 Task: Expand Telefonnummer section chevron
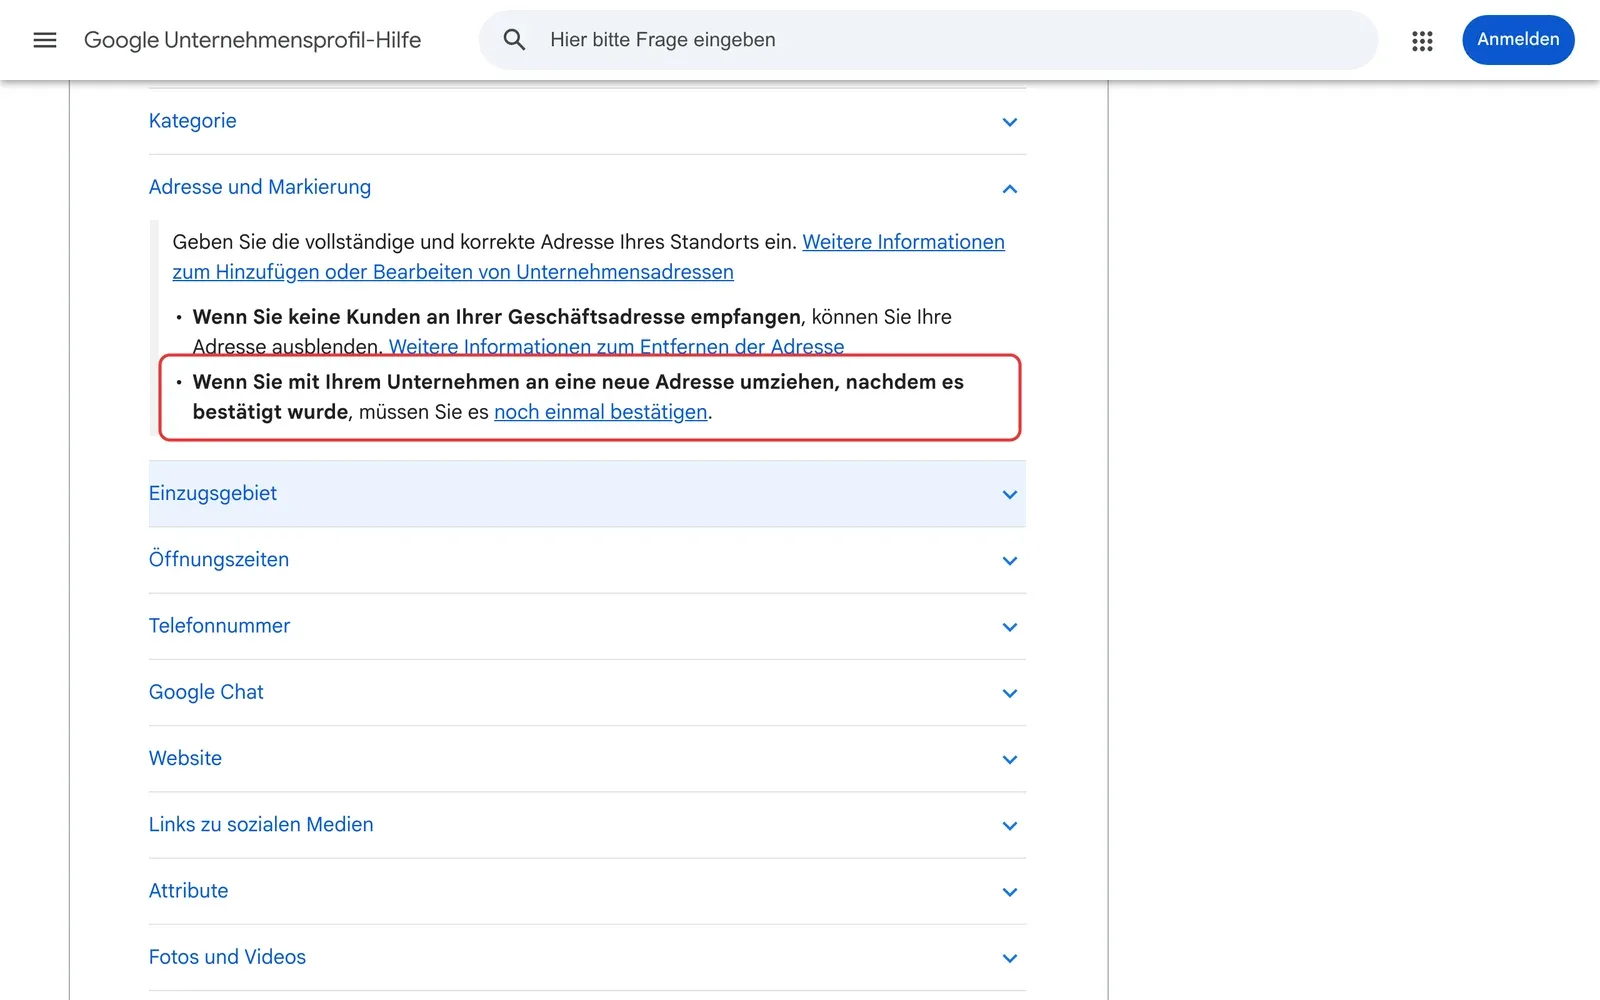(1010, 627)
